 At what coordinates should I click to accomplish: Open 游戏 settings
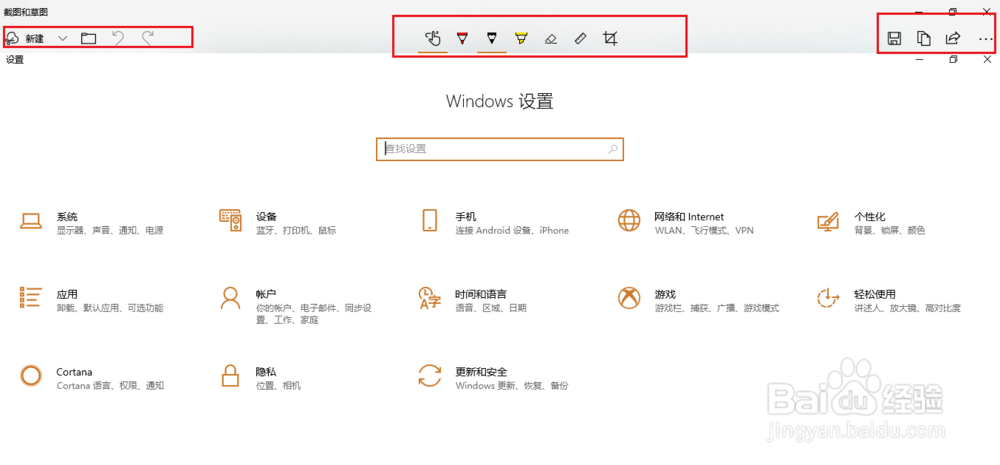[x=698, y=300]
